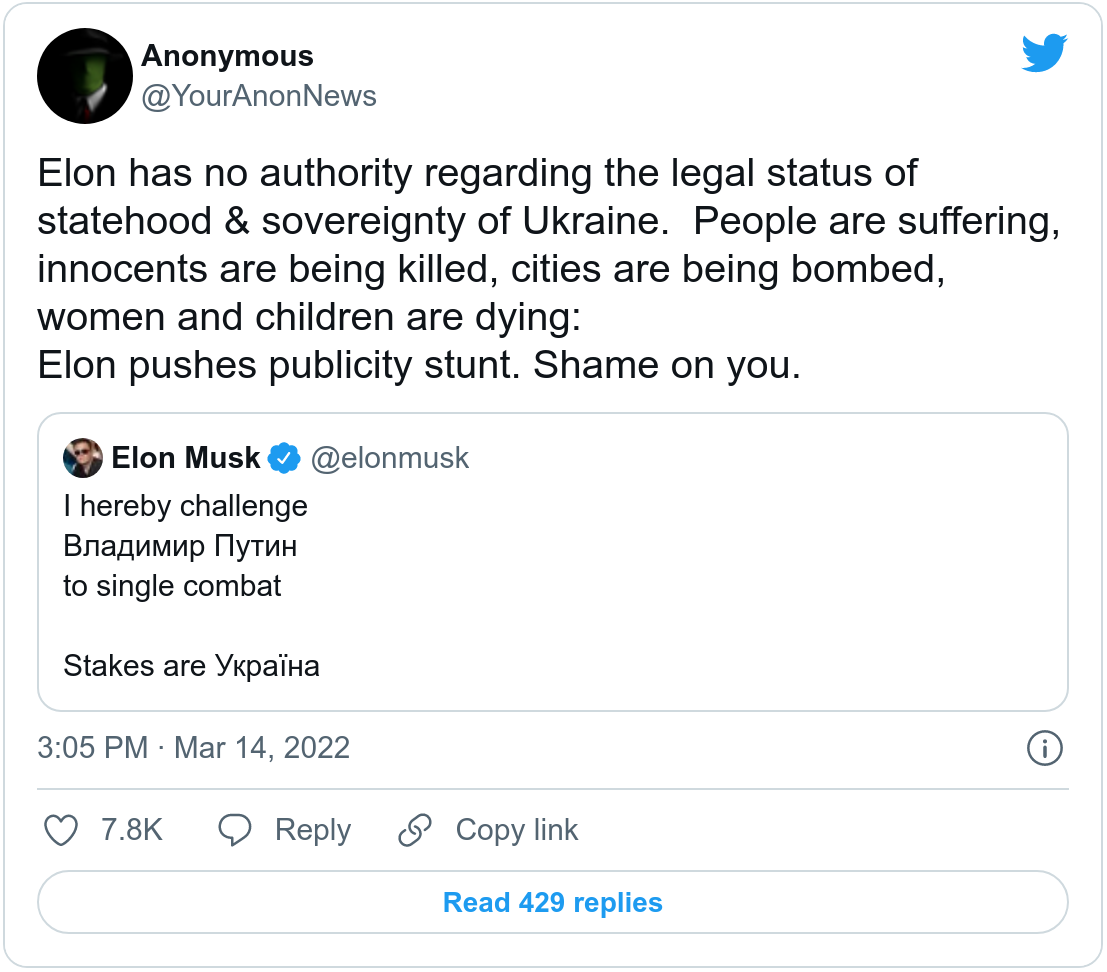Viewport: 1107px width, 972px height.
Task: Like the tweet with heart icon
Action: tap(62, 829)
